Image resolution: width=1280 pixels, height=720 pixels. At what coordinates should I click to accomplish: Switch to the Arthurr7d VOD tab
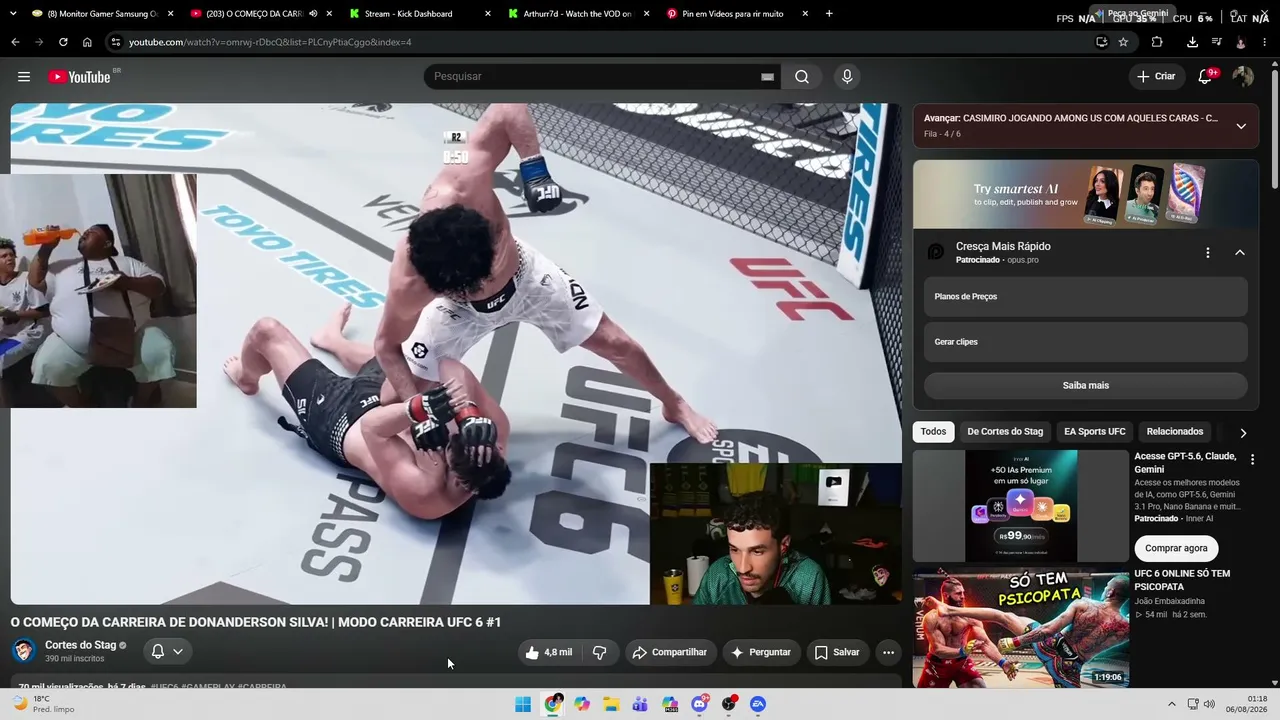pyautogui.click(x=578, y=14)
